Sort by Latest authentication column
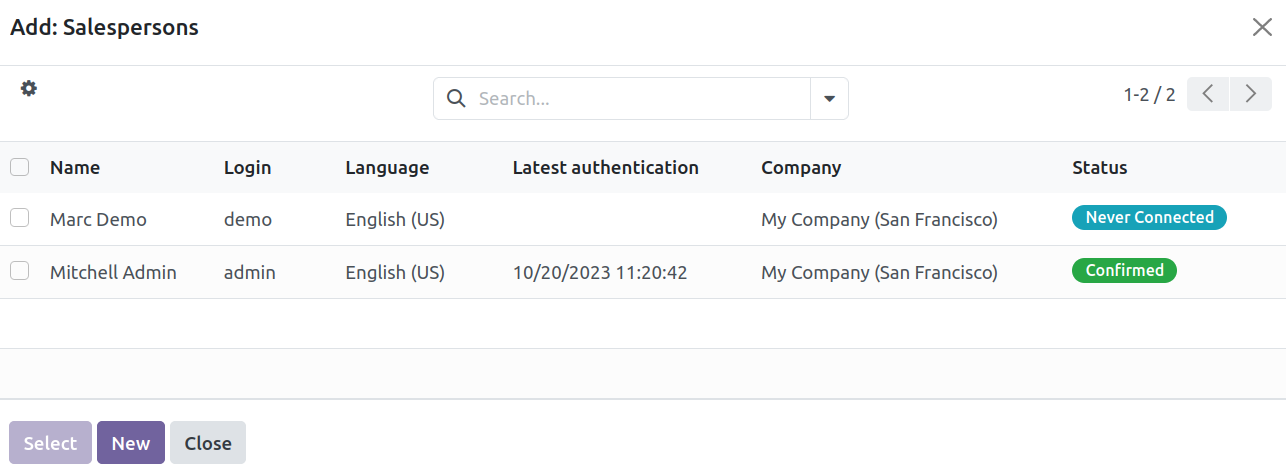Screen dimensions: 1286x473 [605, 168]
